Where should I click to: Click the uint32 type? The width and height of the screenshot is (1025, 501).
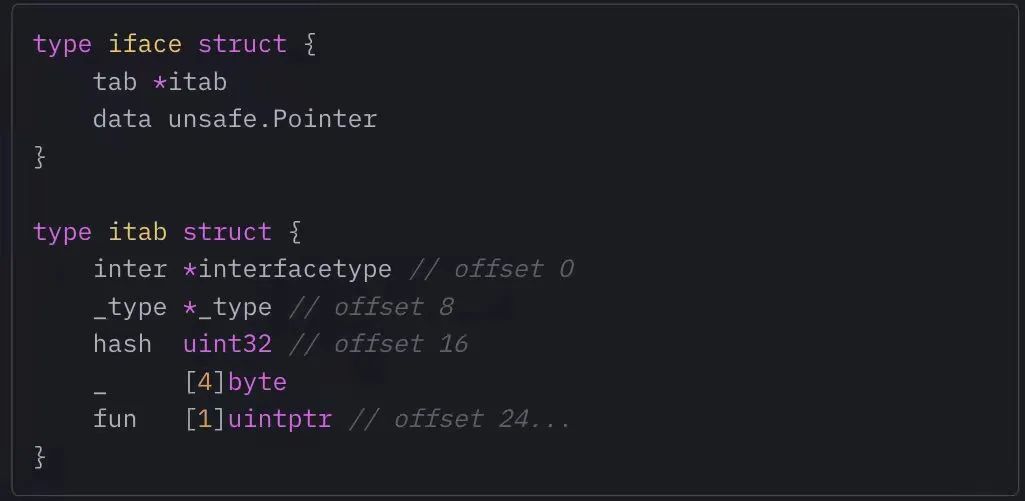point(227,344)
